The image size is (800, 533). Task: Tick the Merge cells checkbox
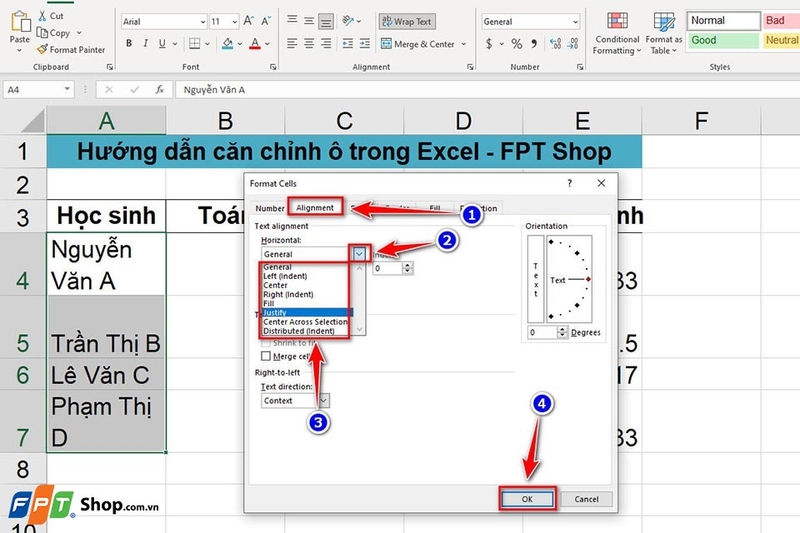pos(266,356)
